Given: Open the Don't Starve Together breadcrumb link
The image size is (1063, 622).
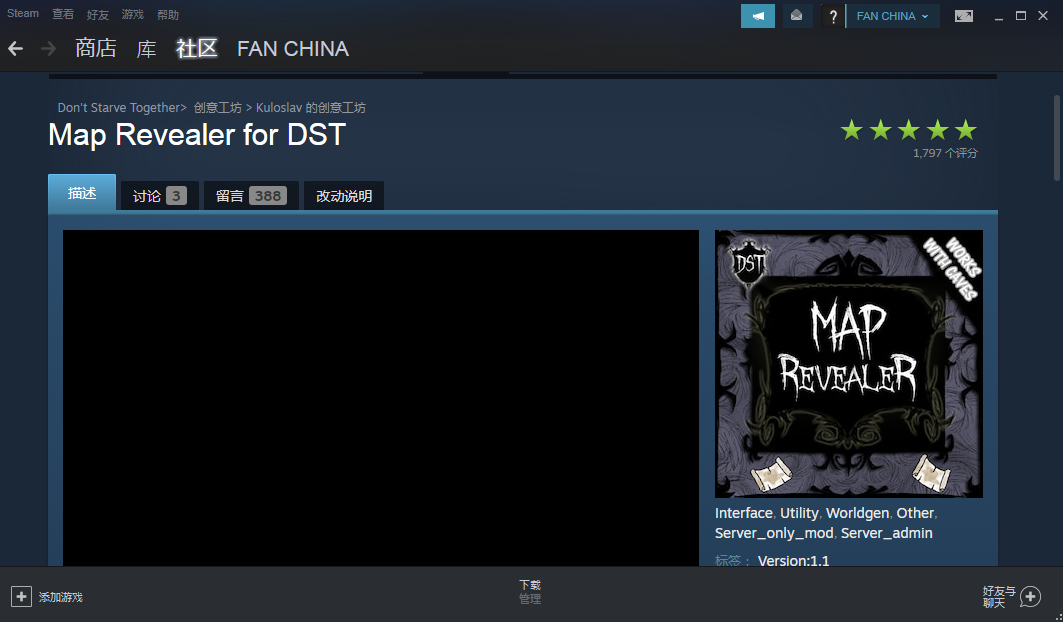Looking at the screenshot, I should (x=119, y=107).
